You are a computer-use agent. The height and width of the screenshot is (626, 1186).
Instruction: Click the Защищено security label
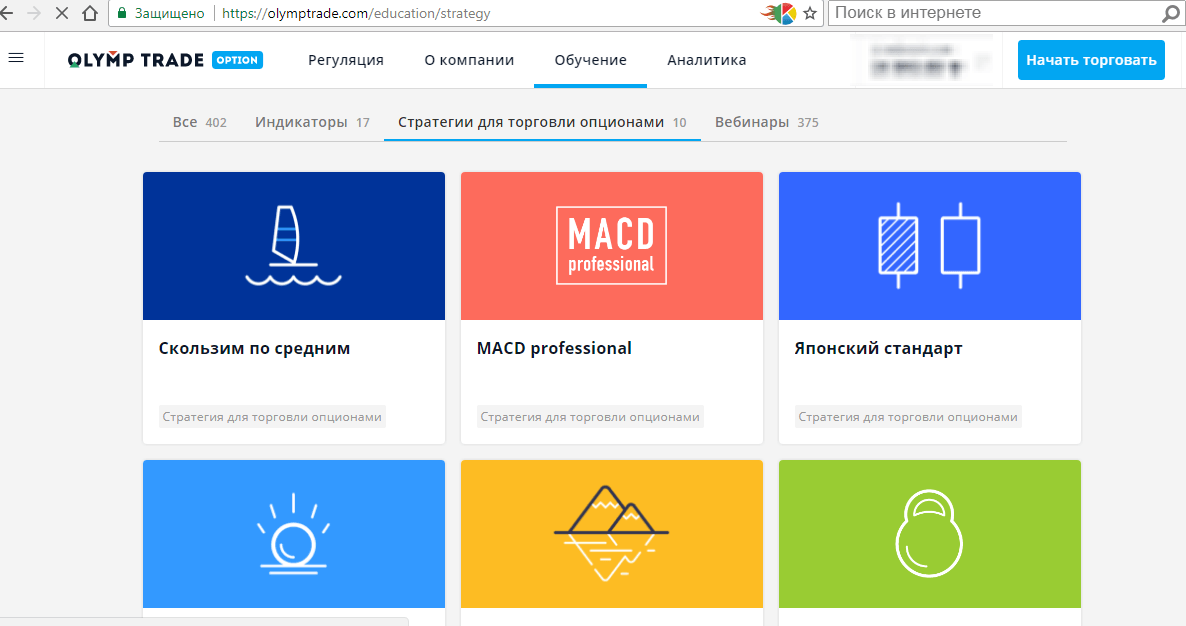pos(169,14)
